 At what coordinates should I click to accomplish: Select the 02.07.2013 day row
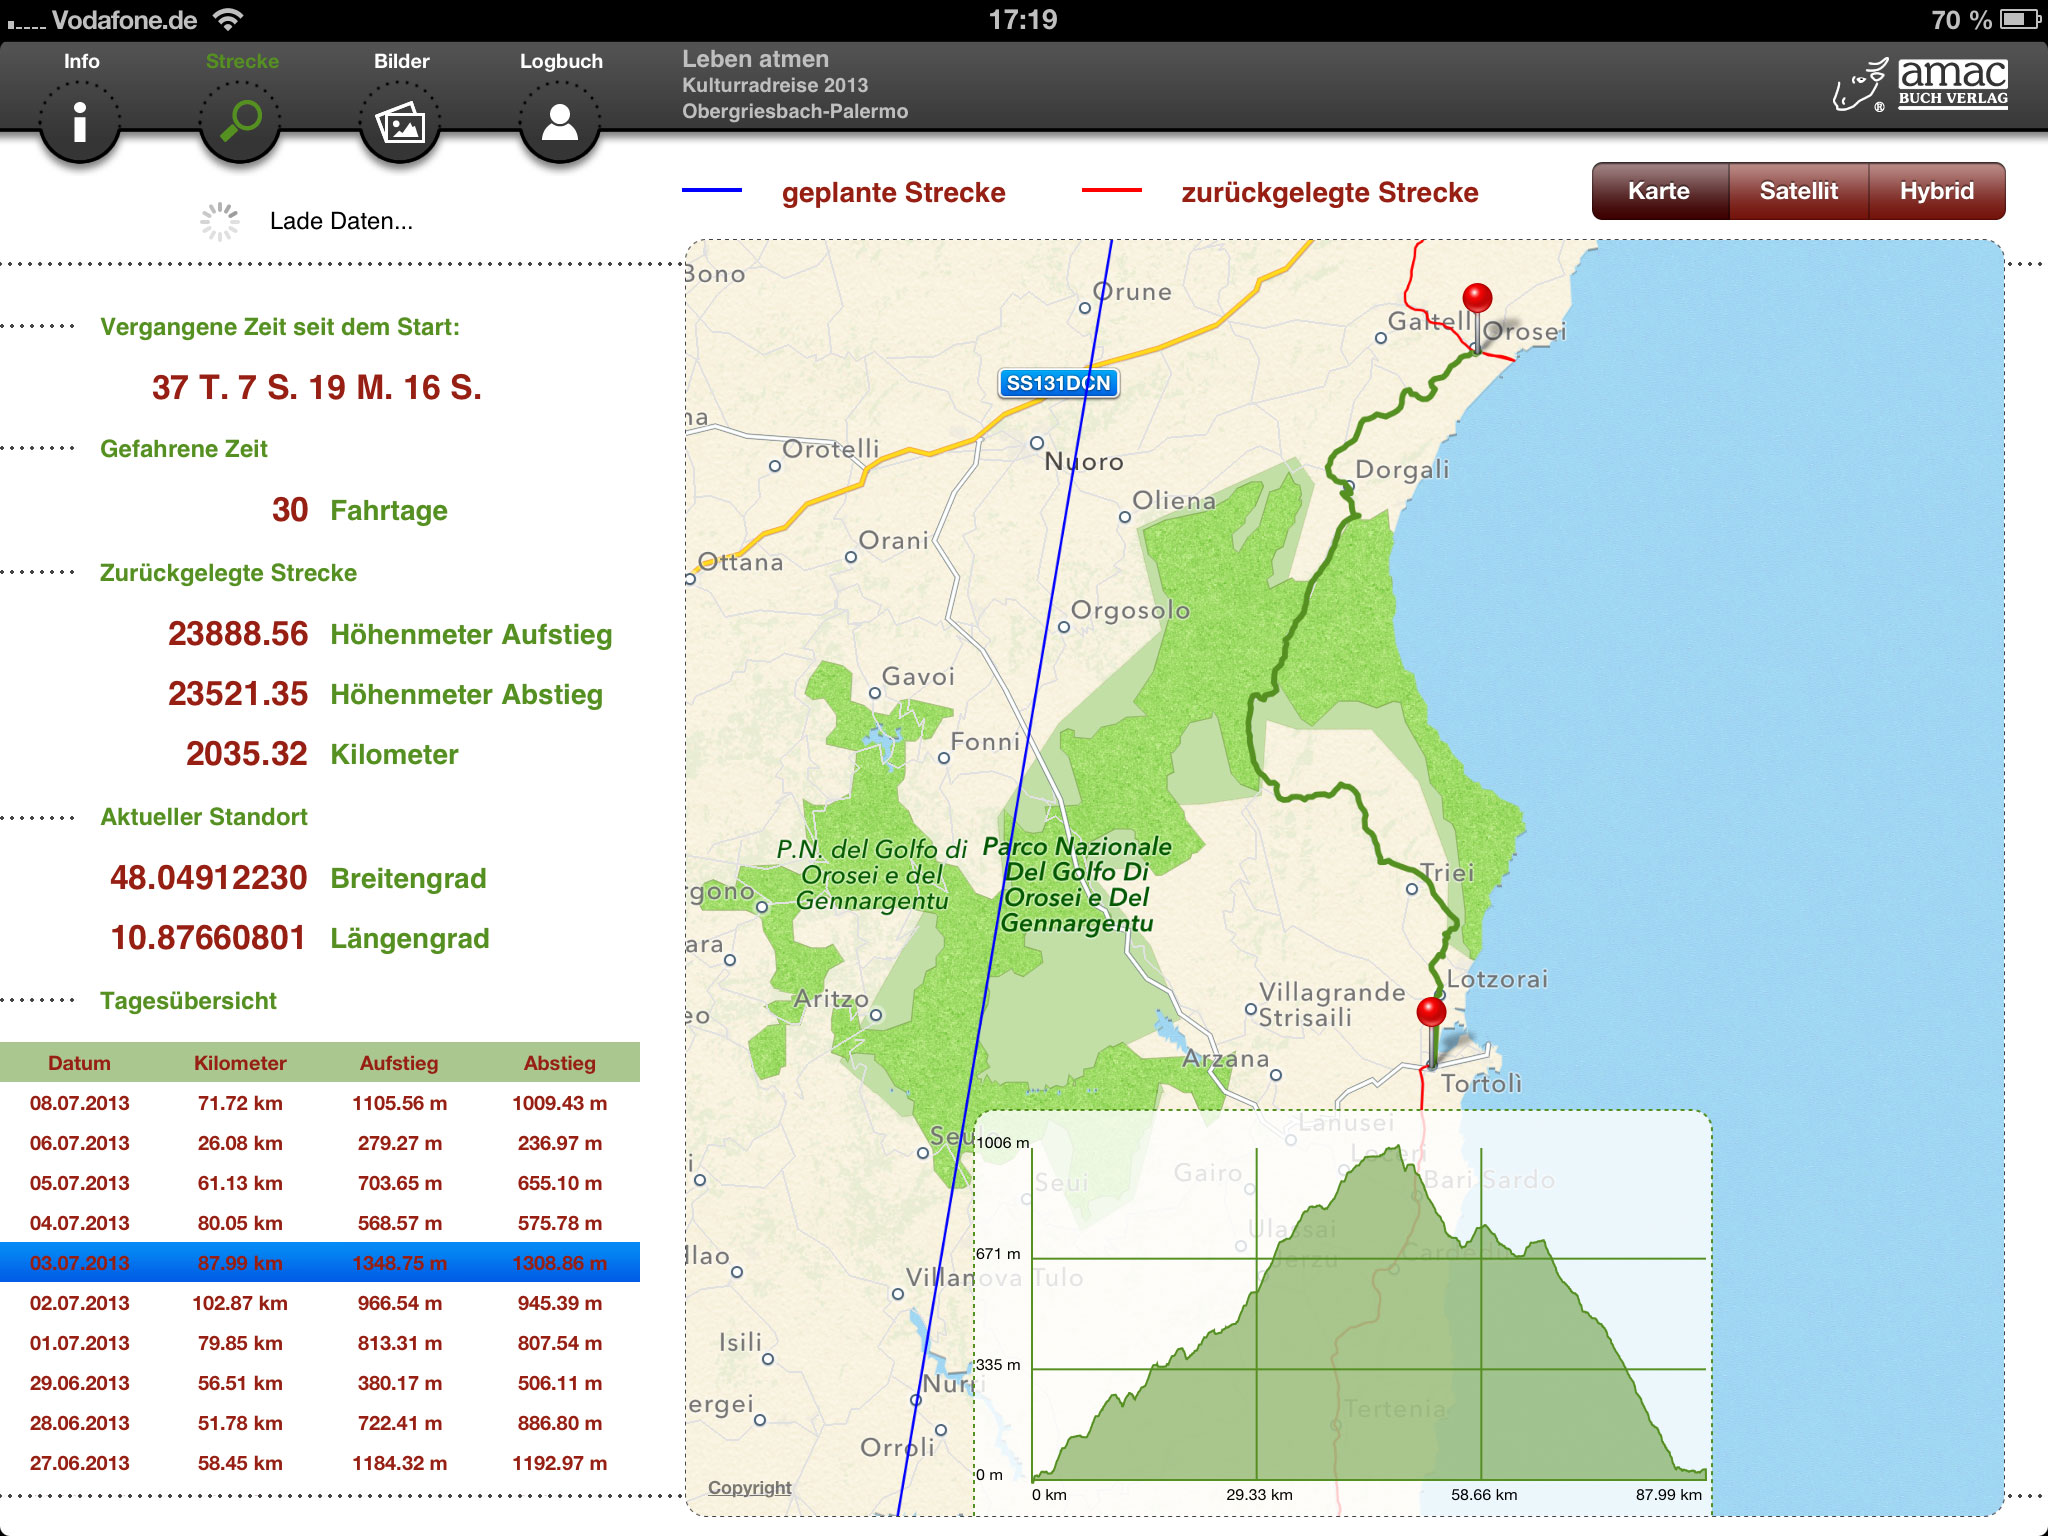(x=320, y=1303)
